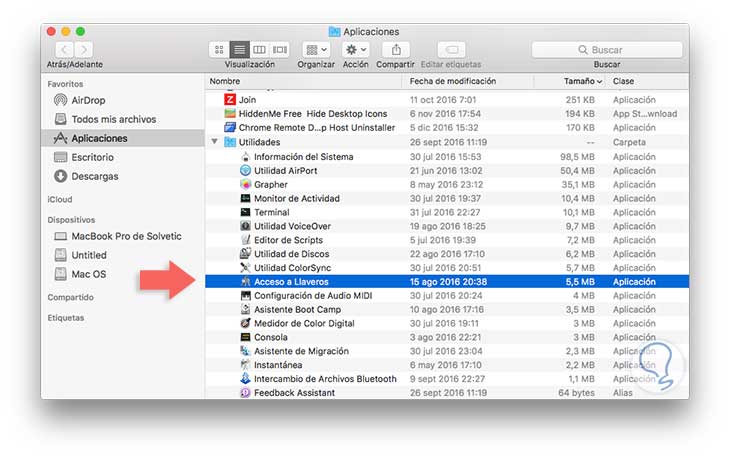This screenshot has height=458, width=730.
Task: Click Chrome Remote Desktop Host Uninstaller icon
Action: 230,127
